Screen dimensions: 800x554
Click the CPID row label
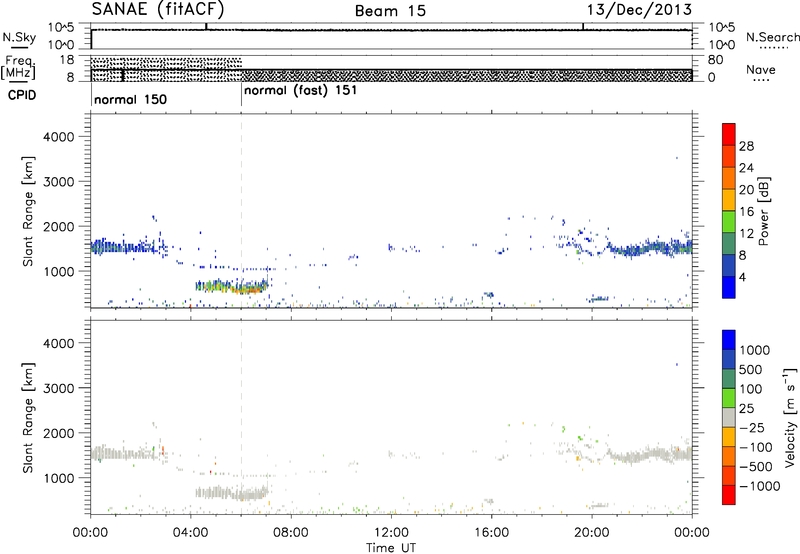pos(22,95)
